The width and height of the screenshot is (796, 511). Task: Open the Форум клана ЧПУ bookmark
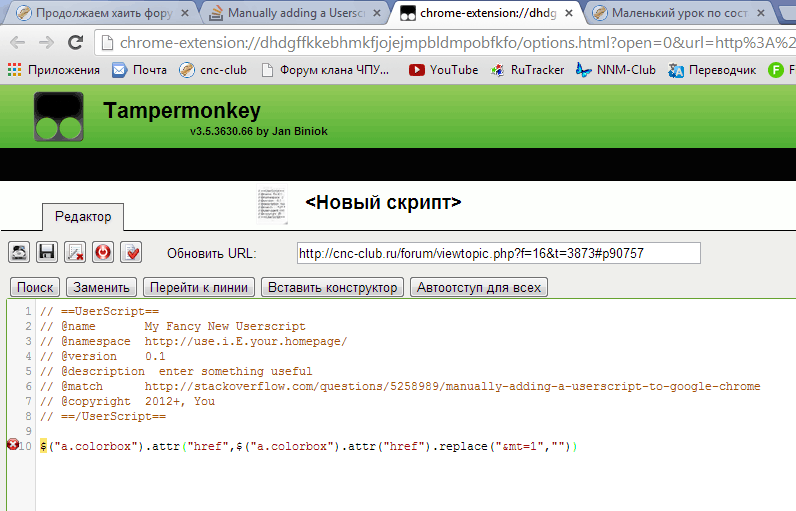tap(325, 70)
